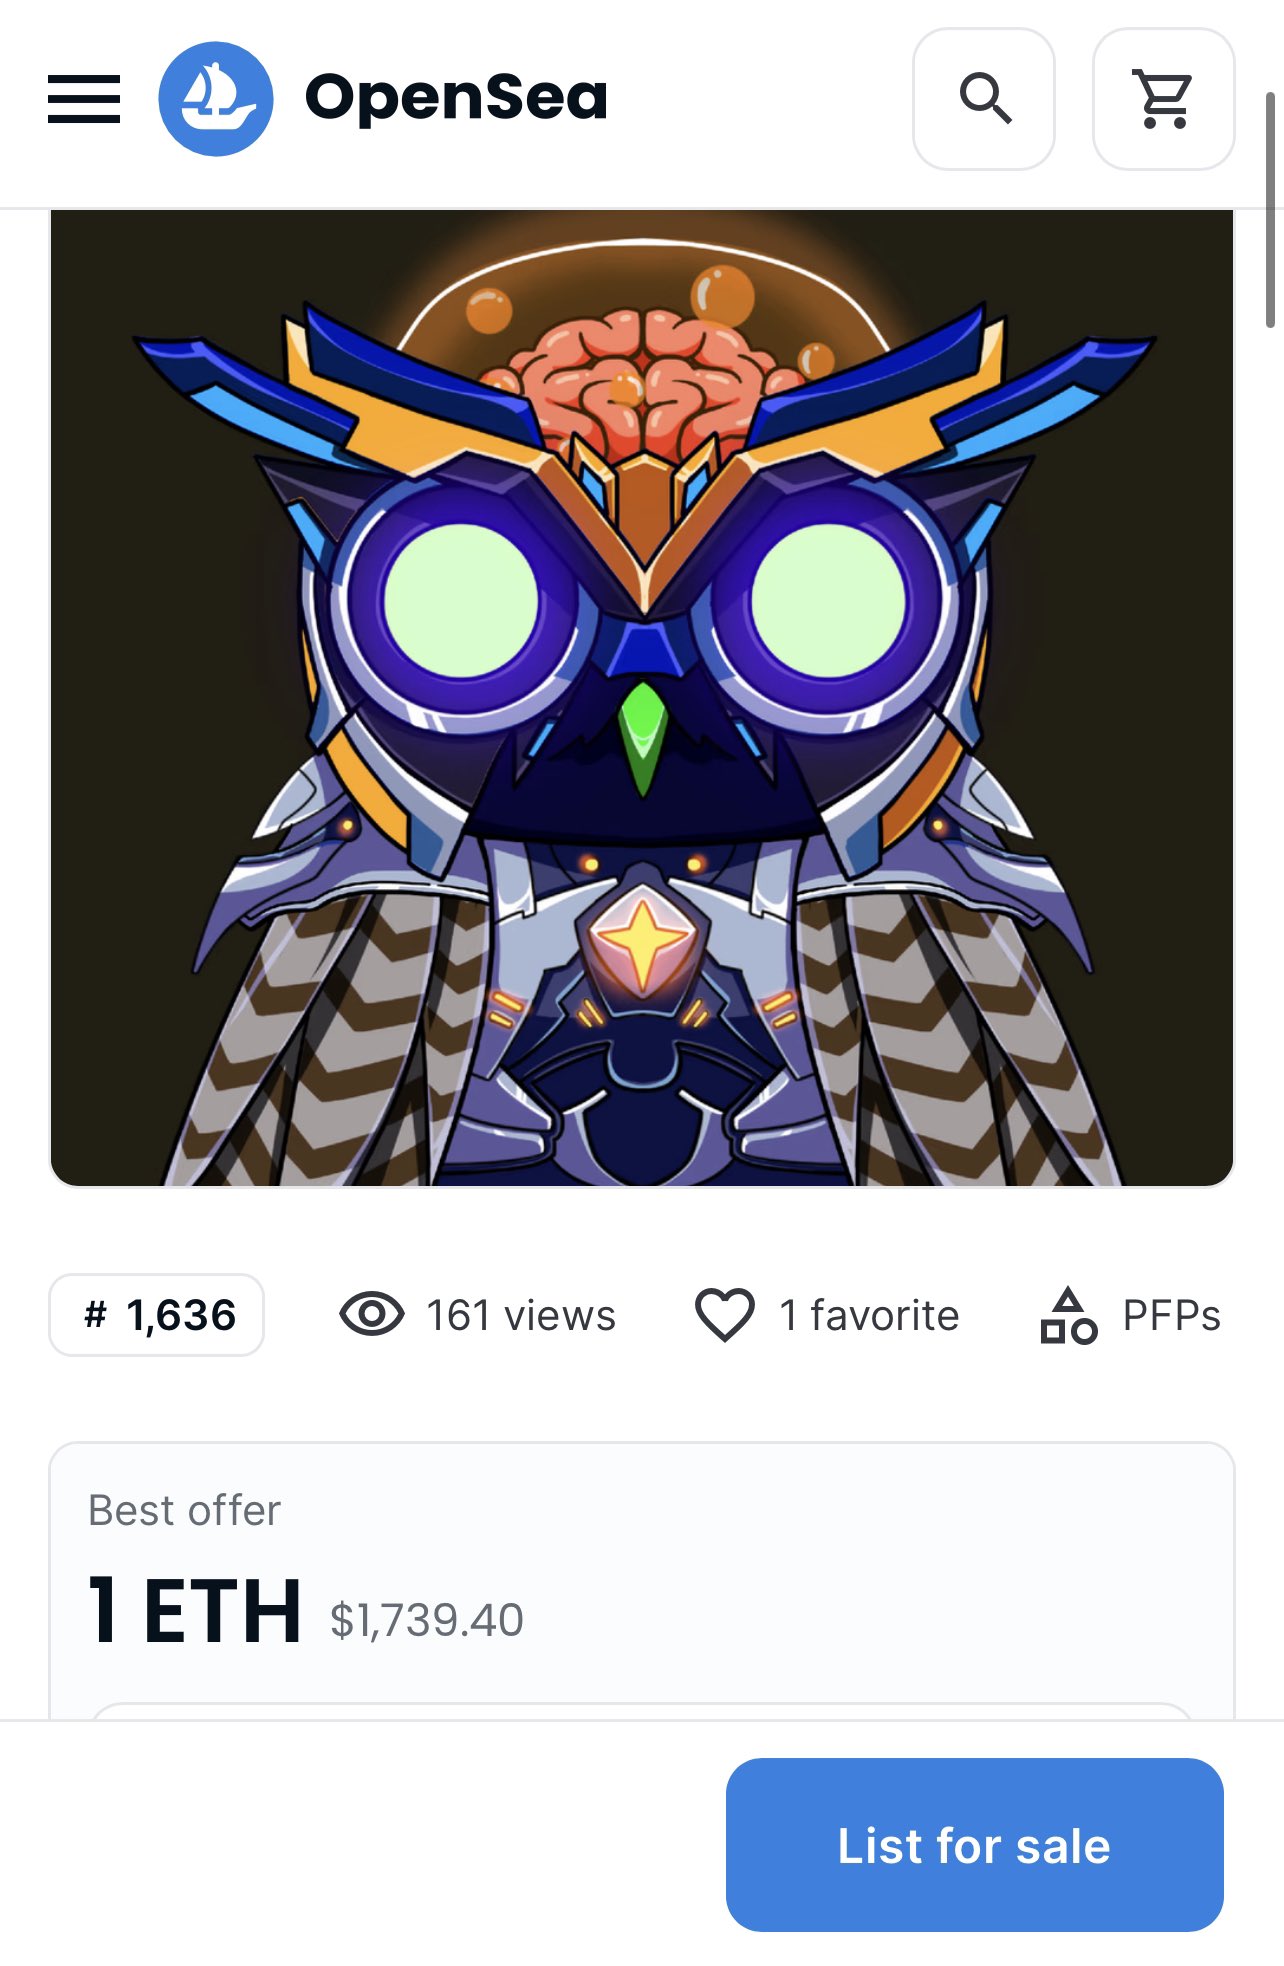
Task: Click the eye views icon
Action: coord(372,1314)
